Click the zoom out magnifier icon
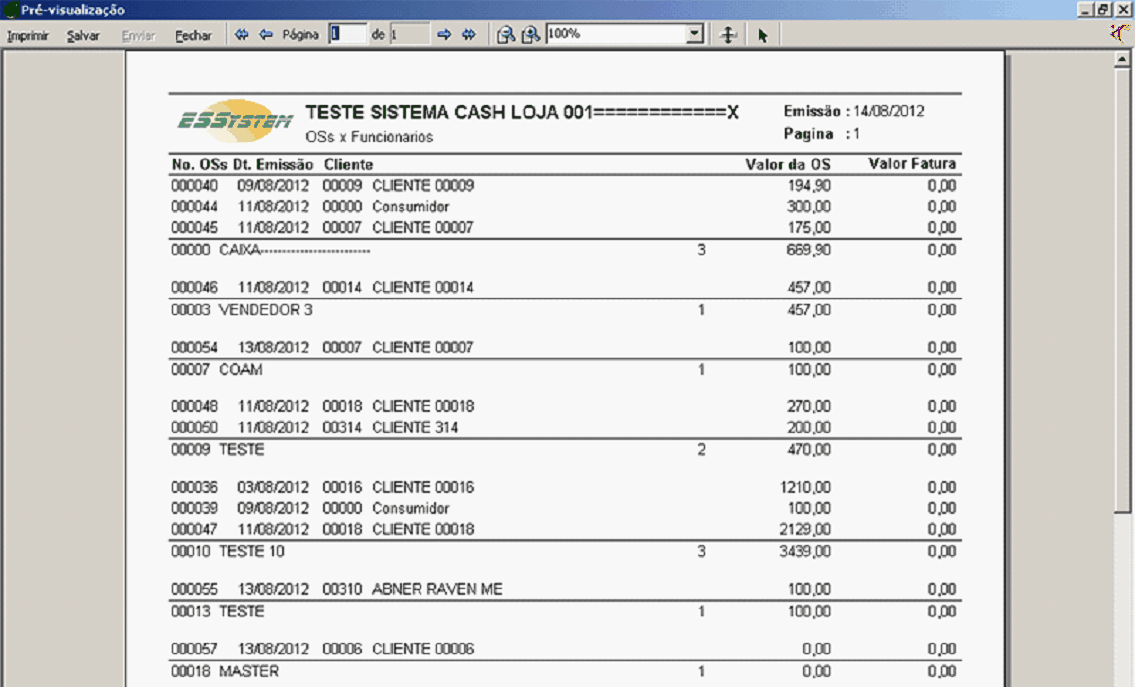 point(506,35)
